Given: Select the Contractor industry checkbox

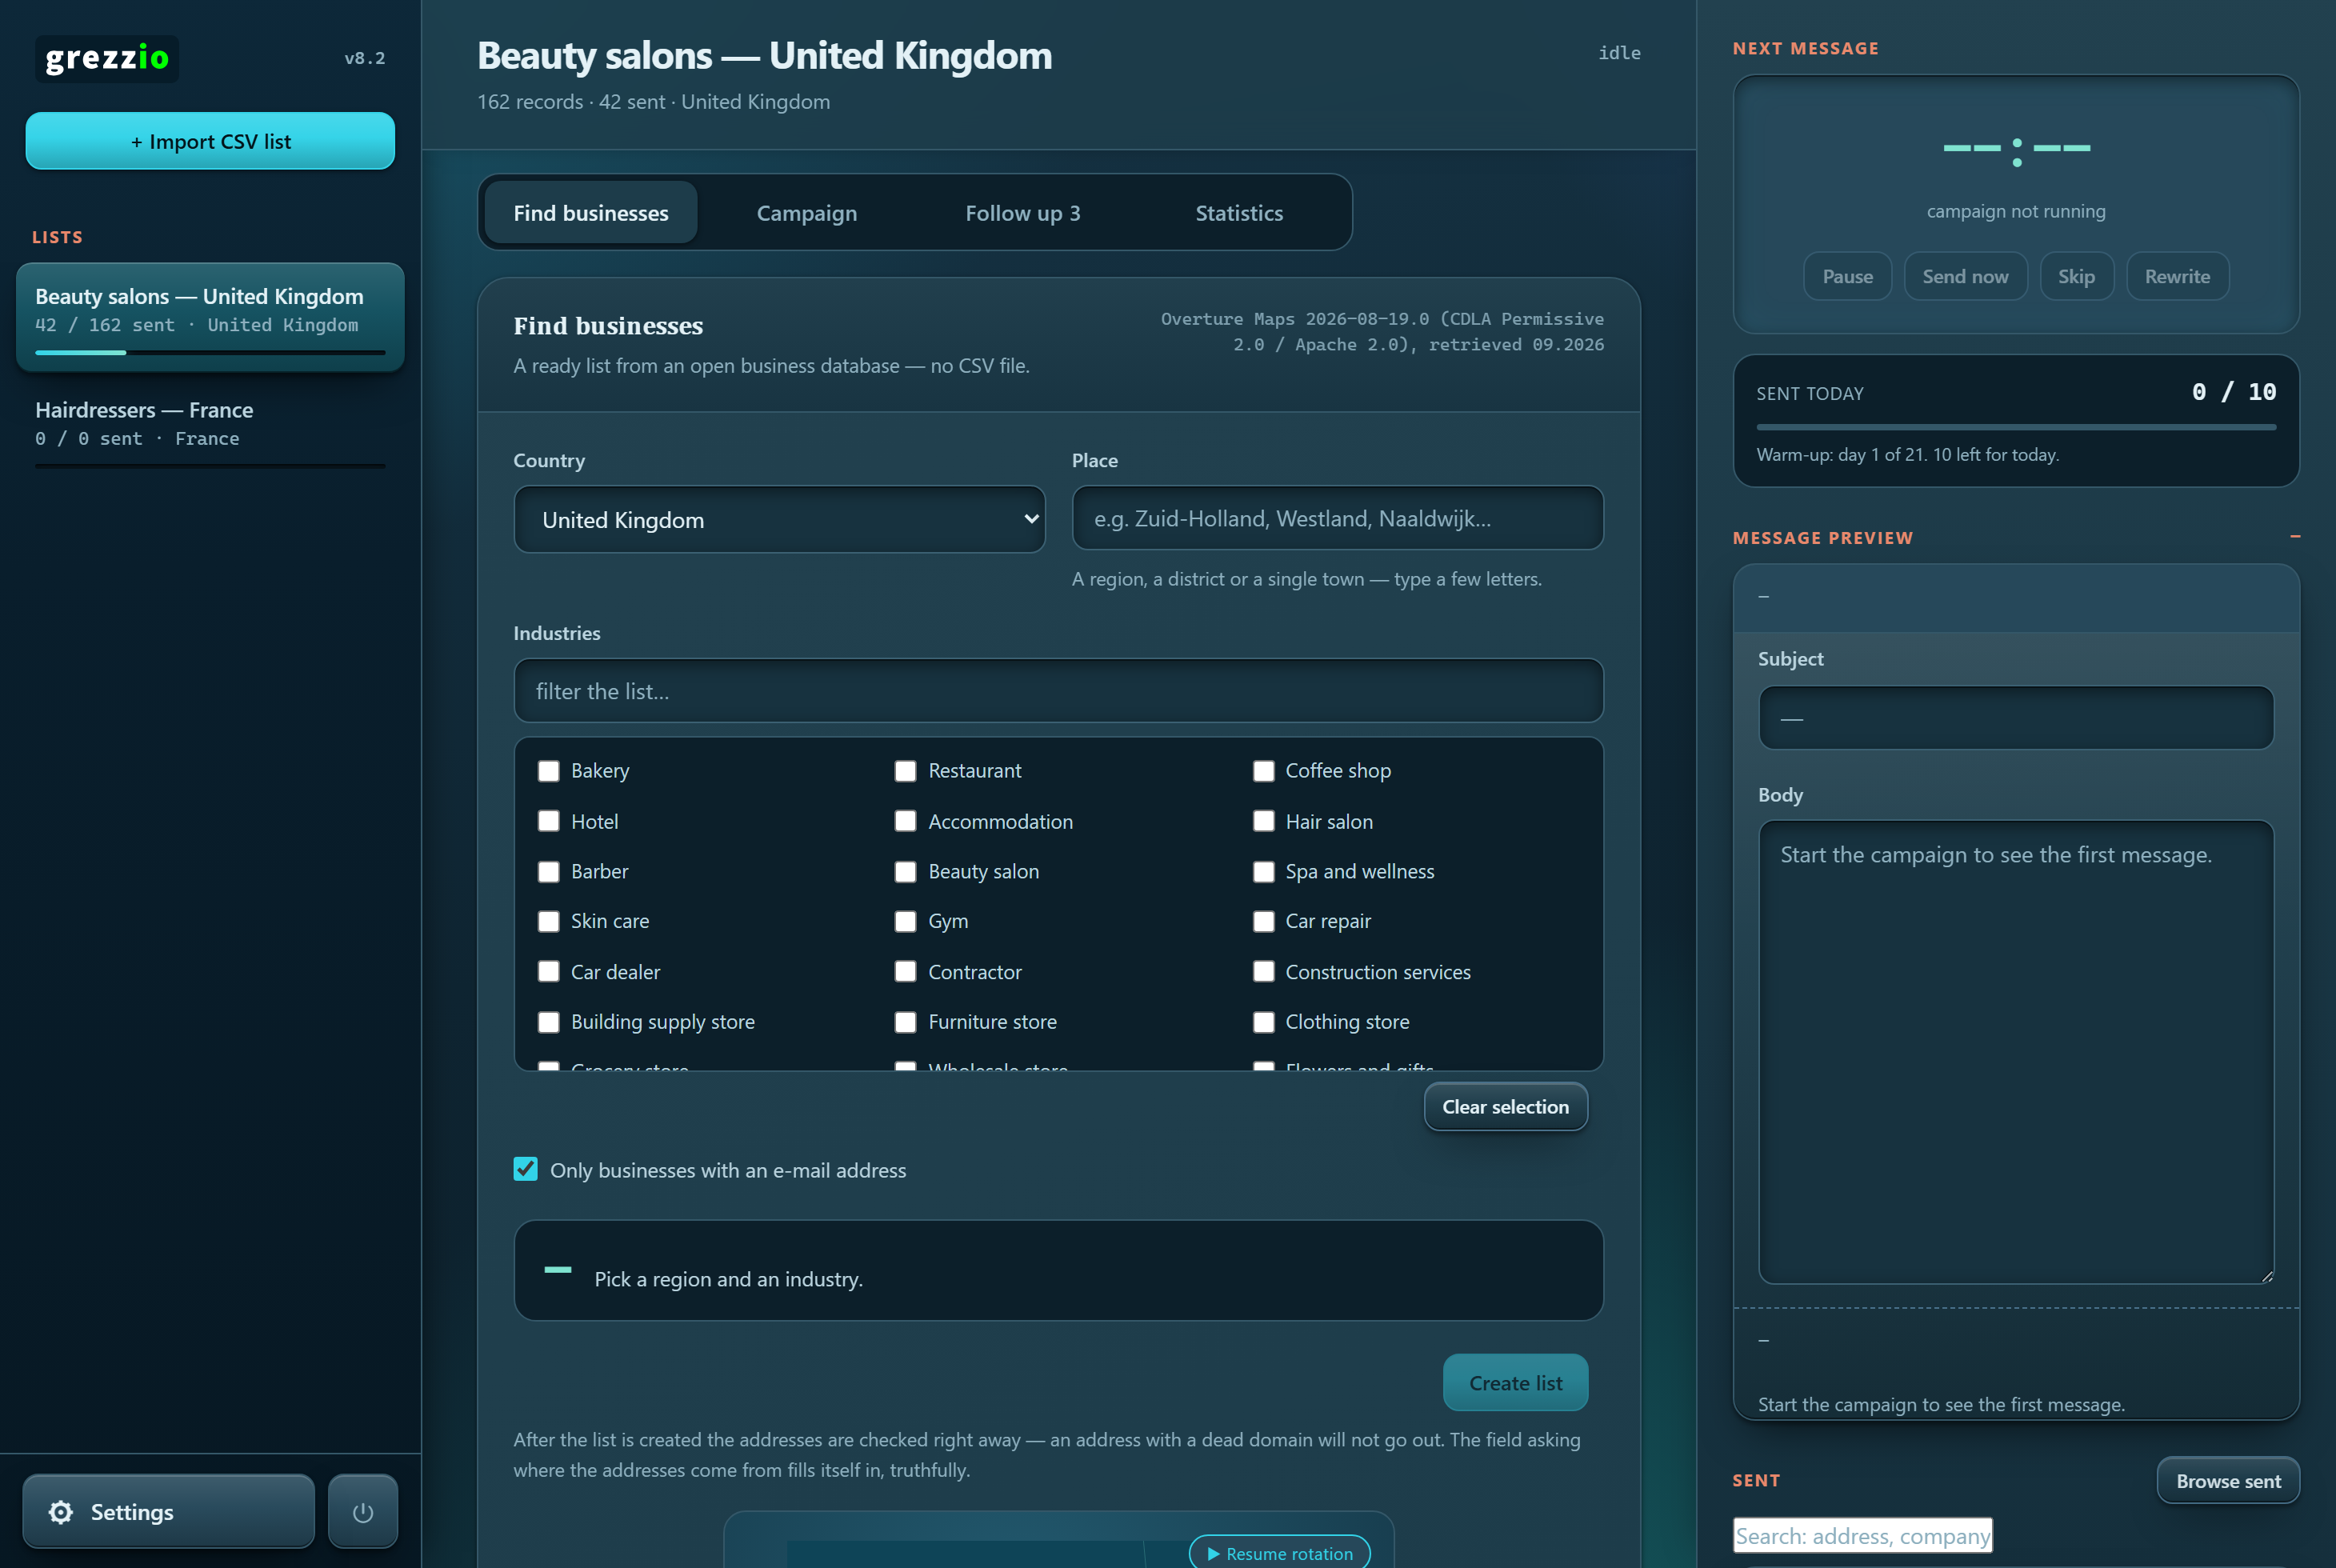Looking at the screenshot, I should pyautogui.click(x=905, y=972).
